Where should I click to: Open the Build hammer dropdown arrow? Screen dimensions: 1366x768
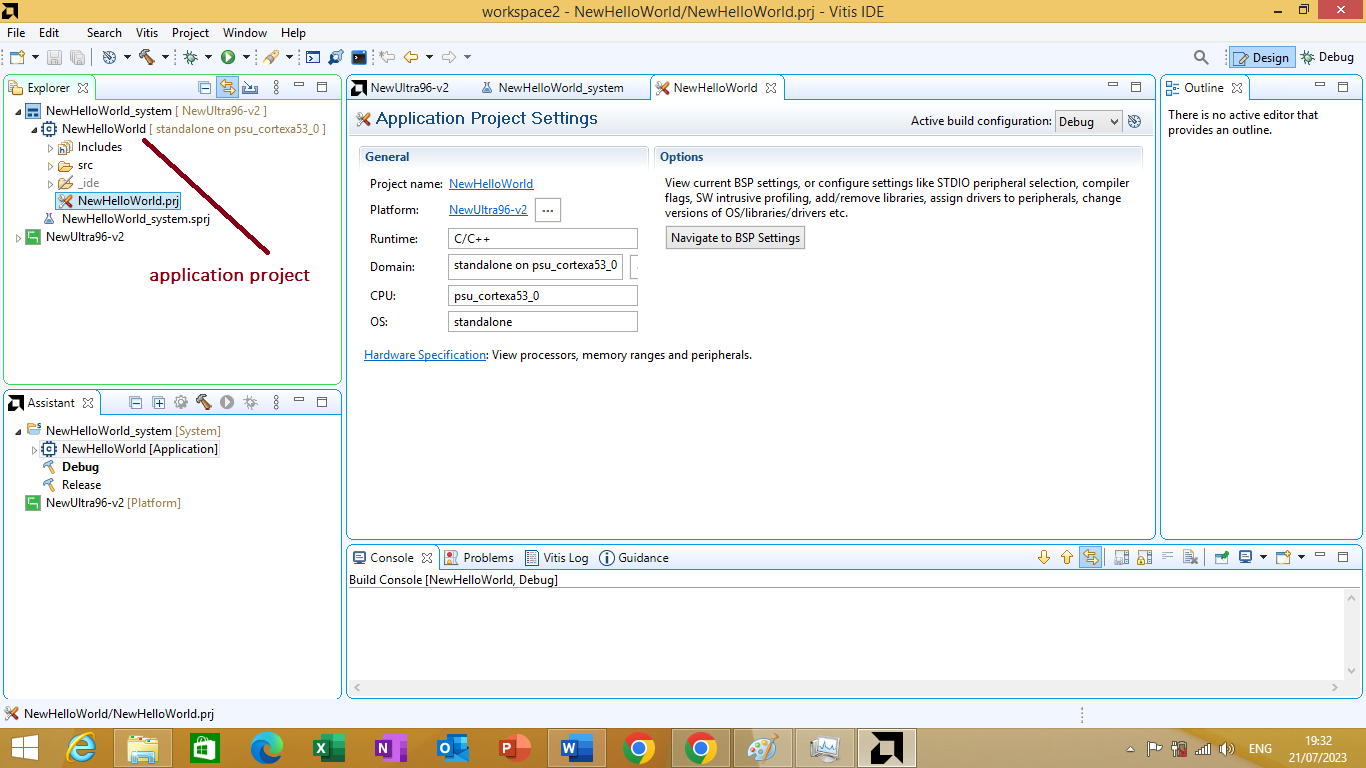click(166, 57)
